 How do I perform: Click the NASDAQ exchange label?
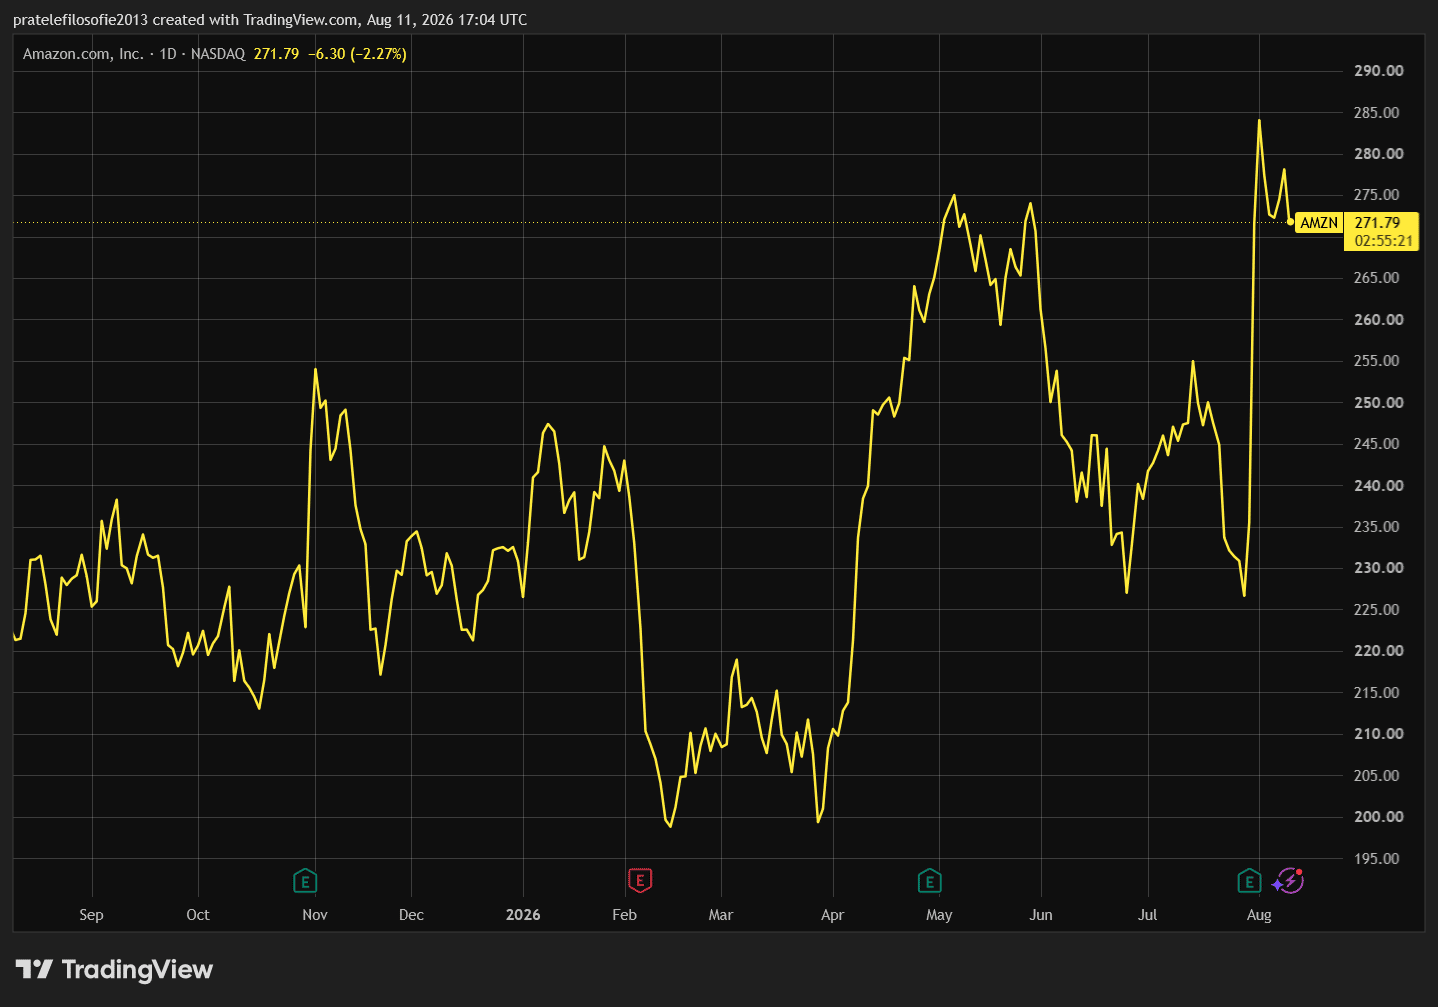[218, 54]
